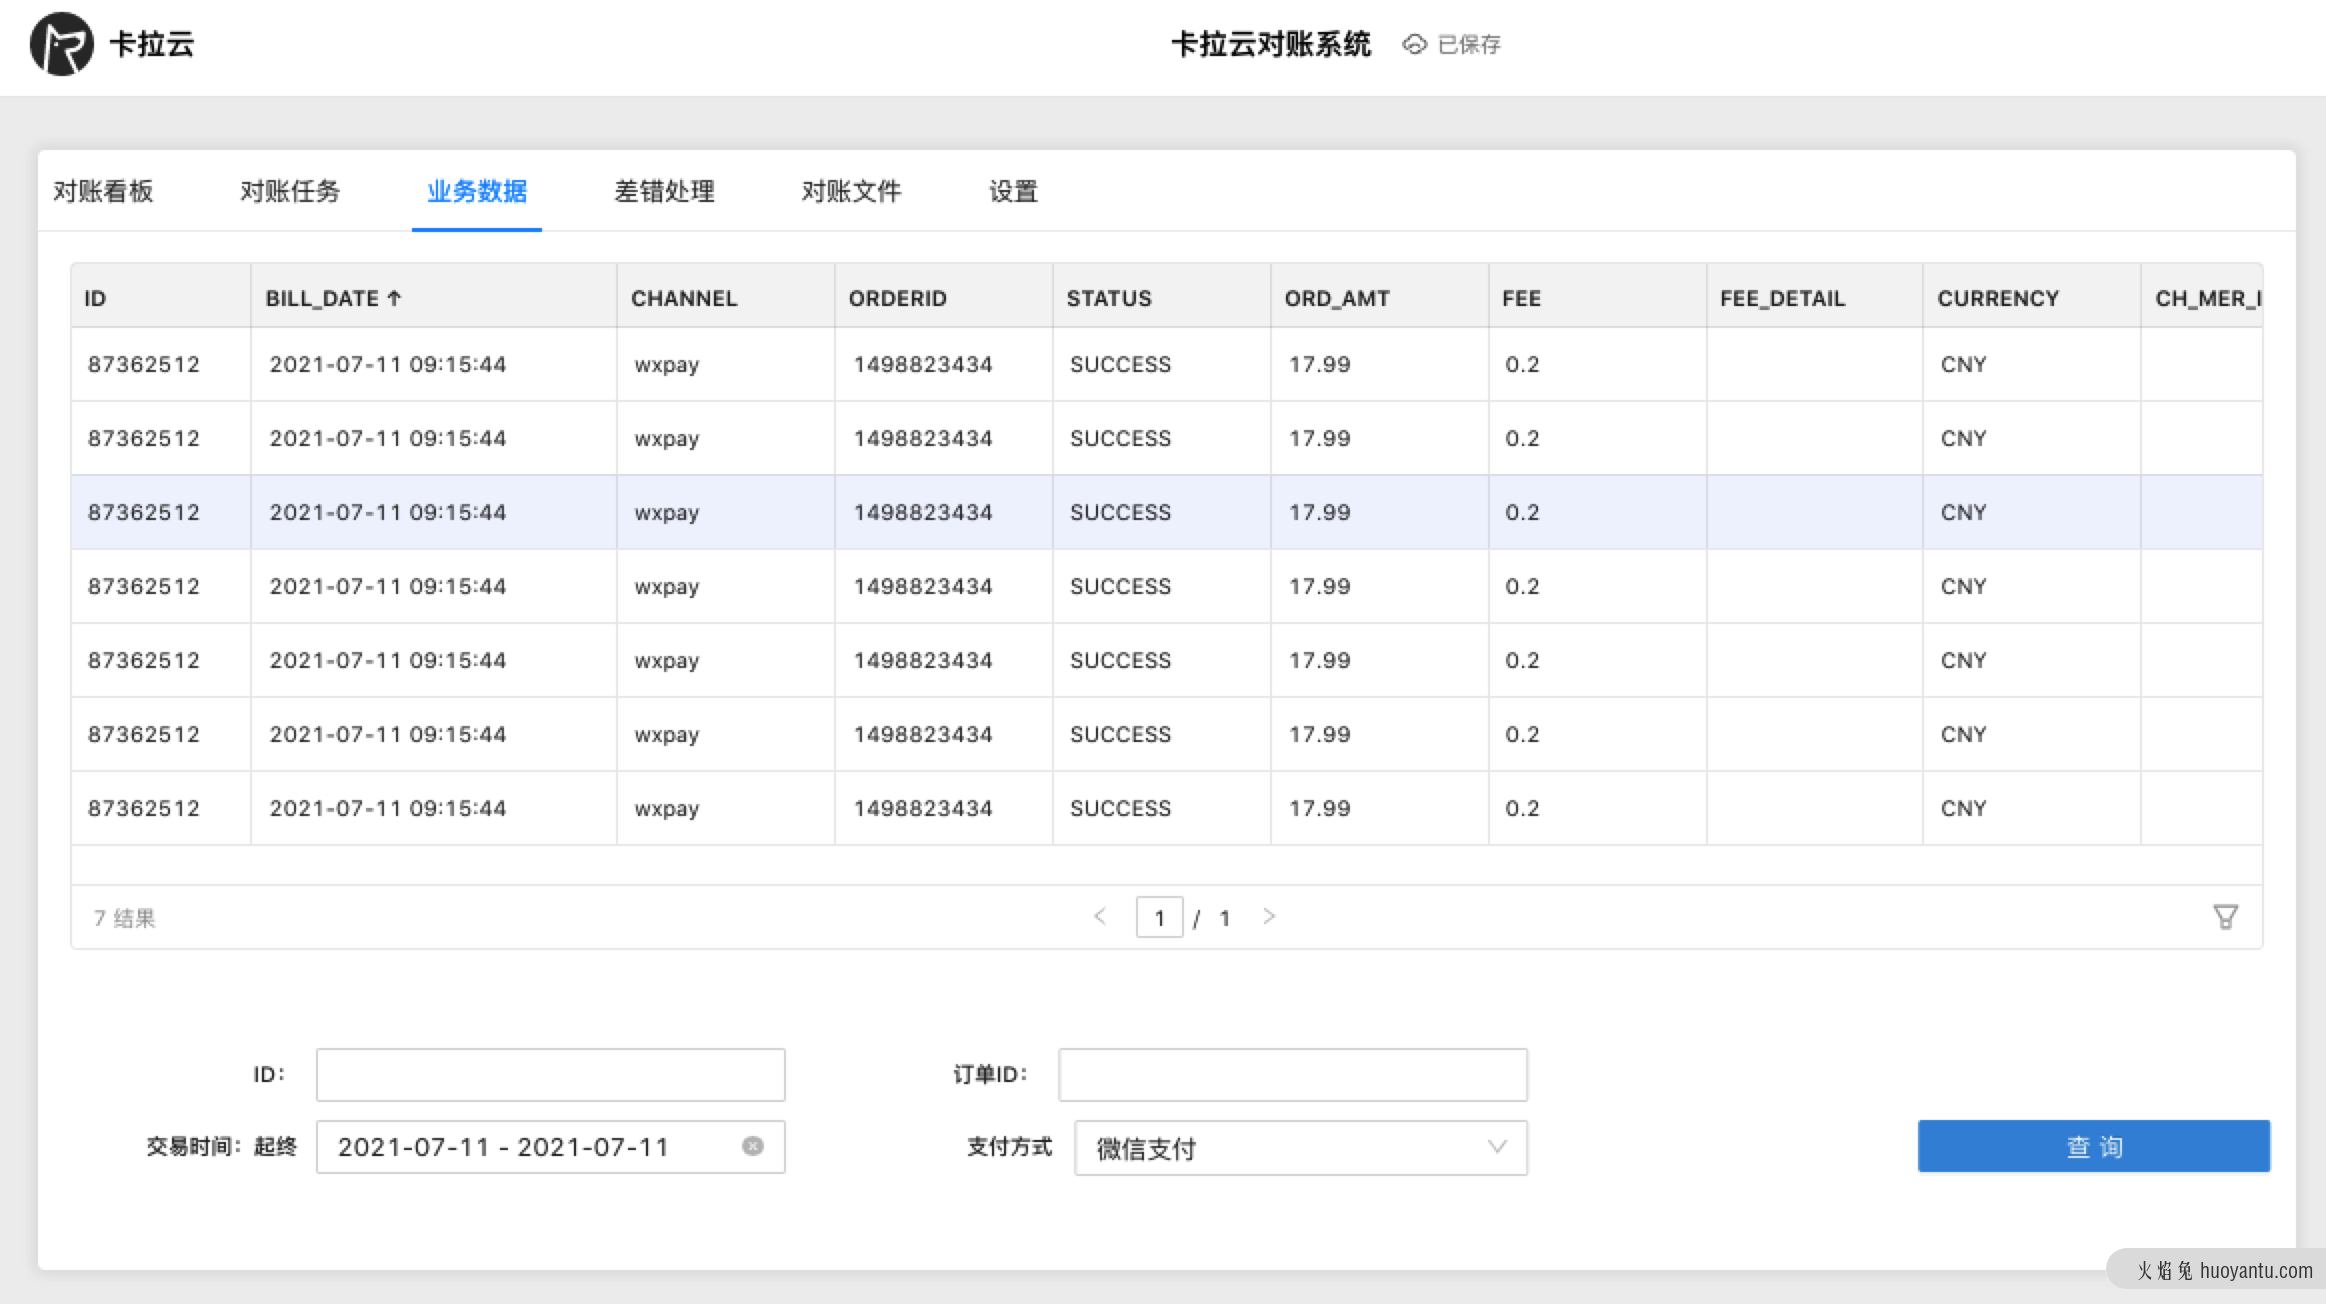
Task: Click the page number box
Action: [1160, 917]
